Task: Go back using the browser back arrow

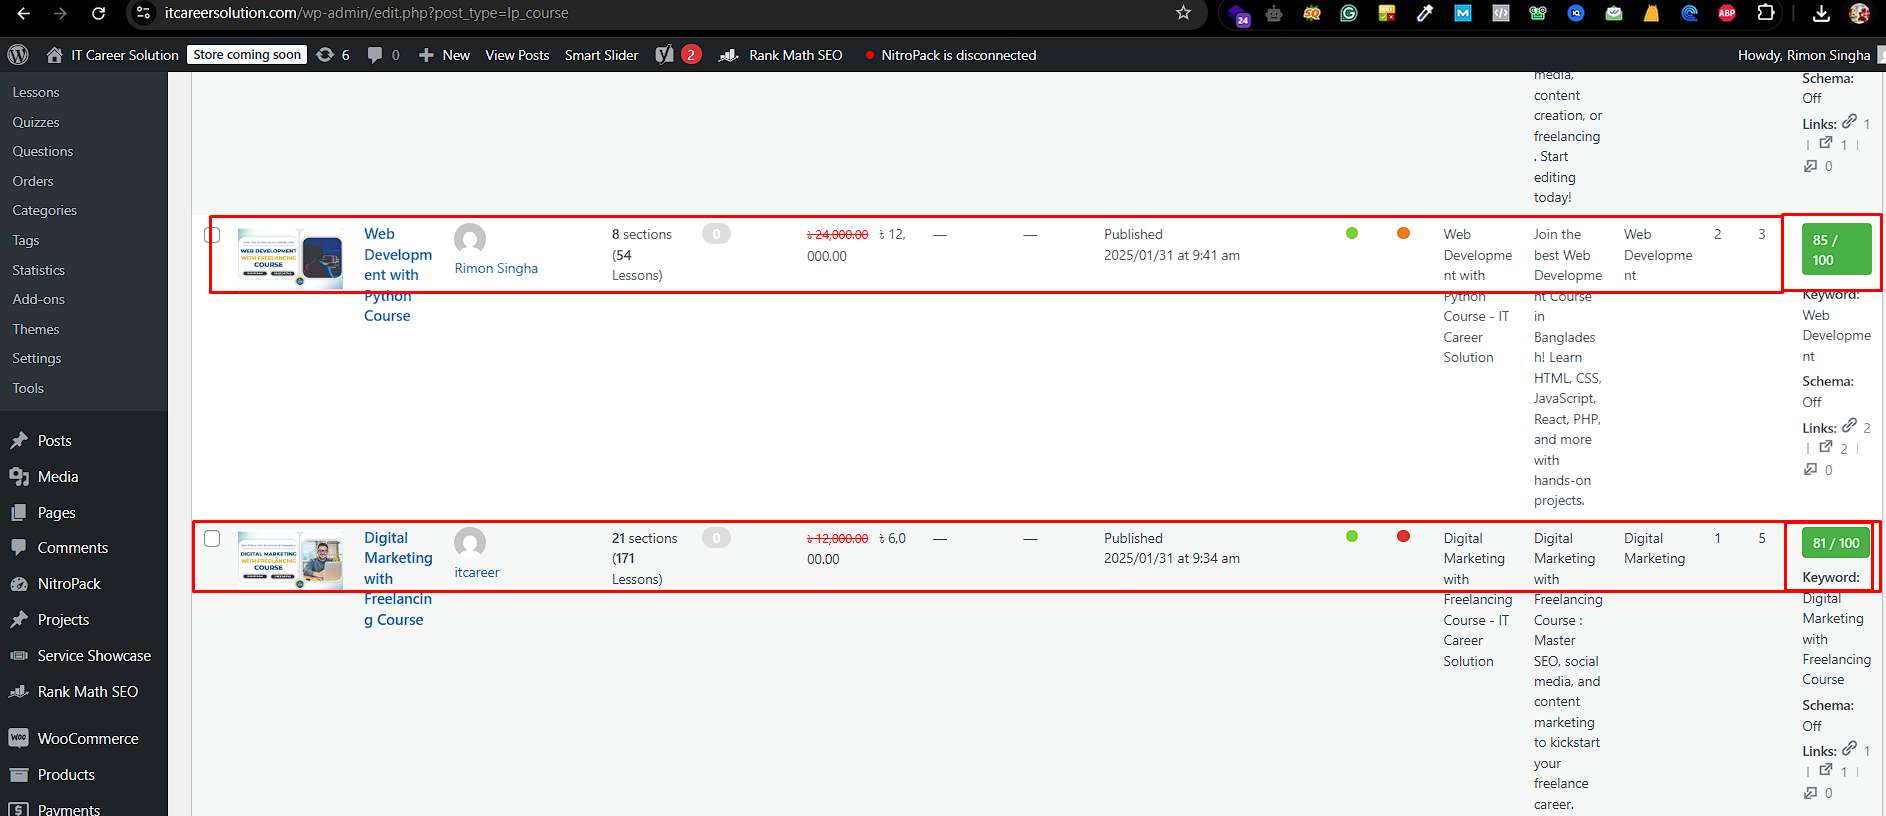Action: [24, 13]
